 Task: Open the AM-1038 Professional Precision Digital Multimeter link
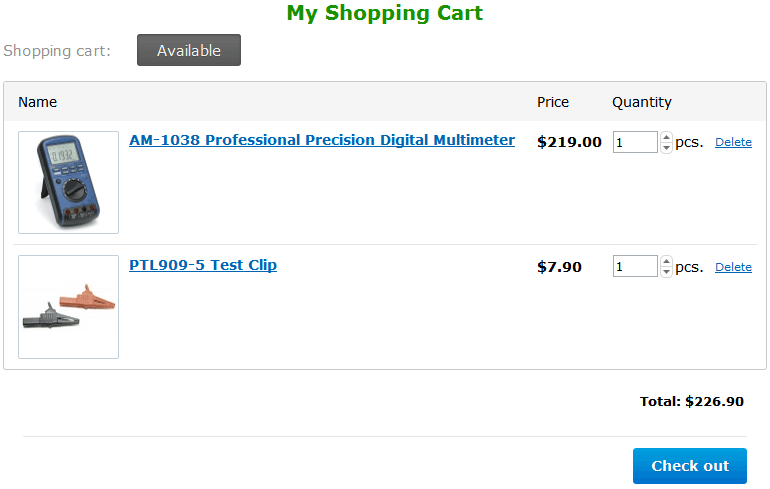tap(322, 140)
